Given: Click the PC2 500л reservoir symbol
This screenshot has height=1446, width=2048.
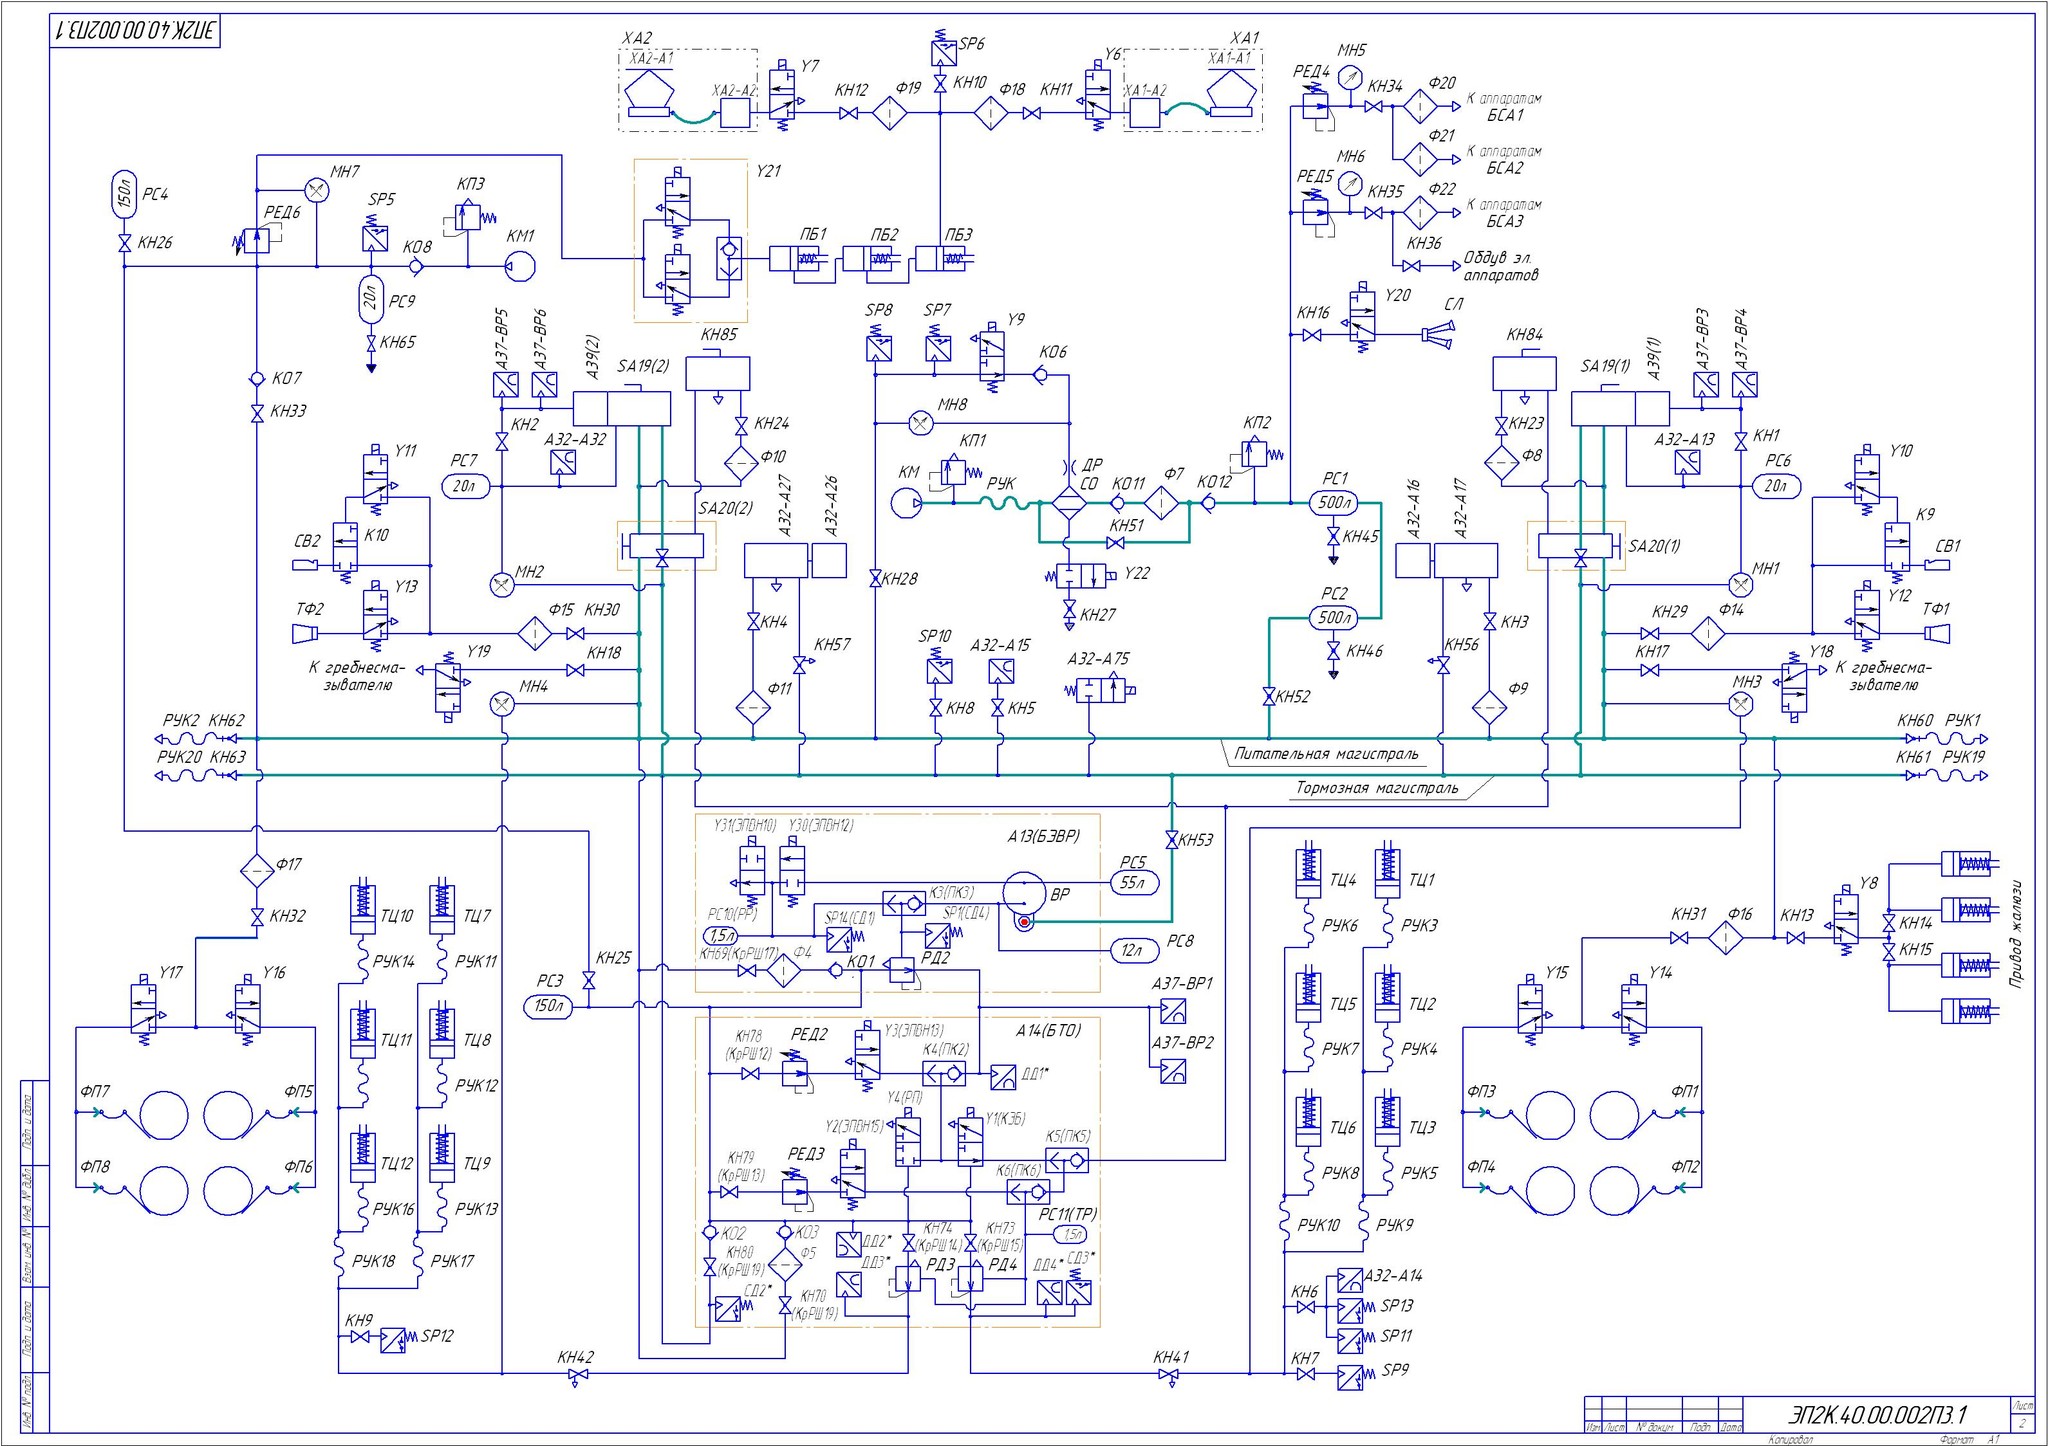Looking at the screenshot, I should tap(1334, 618).
